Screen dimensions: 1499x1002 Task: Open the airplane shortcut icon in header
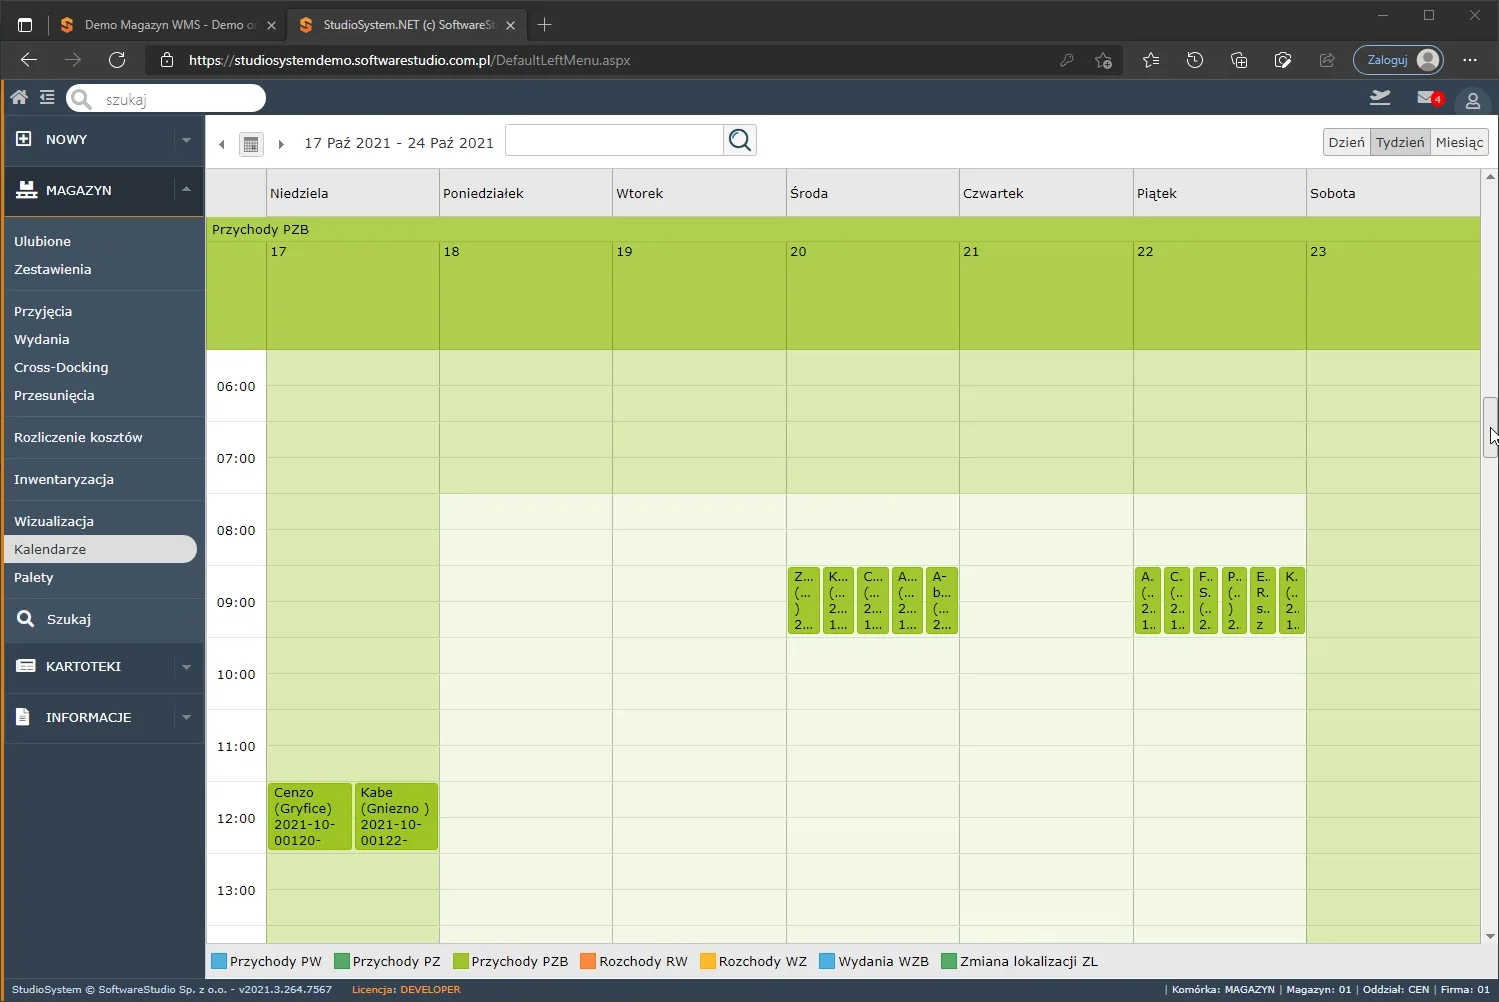[1380, 97]
